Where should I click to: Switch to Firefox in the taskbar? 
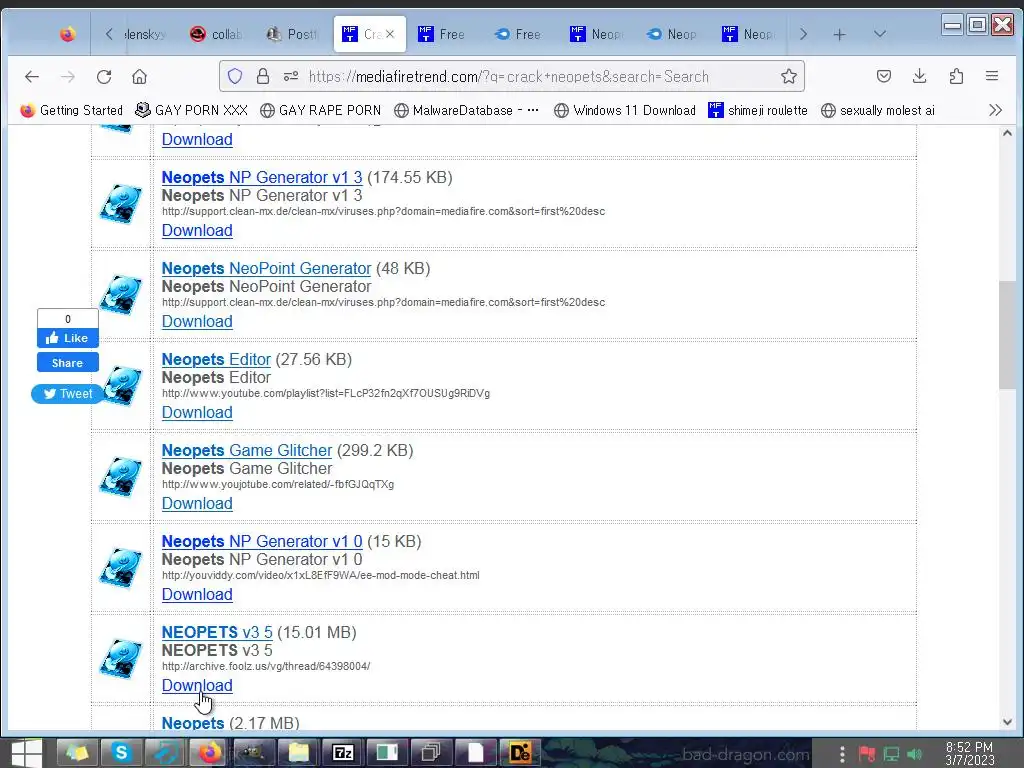coord(210,753)
